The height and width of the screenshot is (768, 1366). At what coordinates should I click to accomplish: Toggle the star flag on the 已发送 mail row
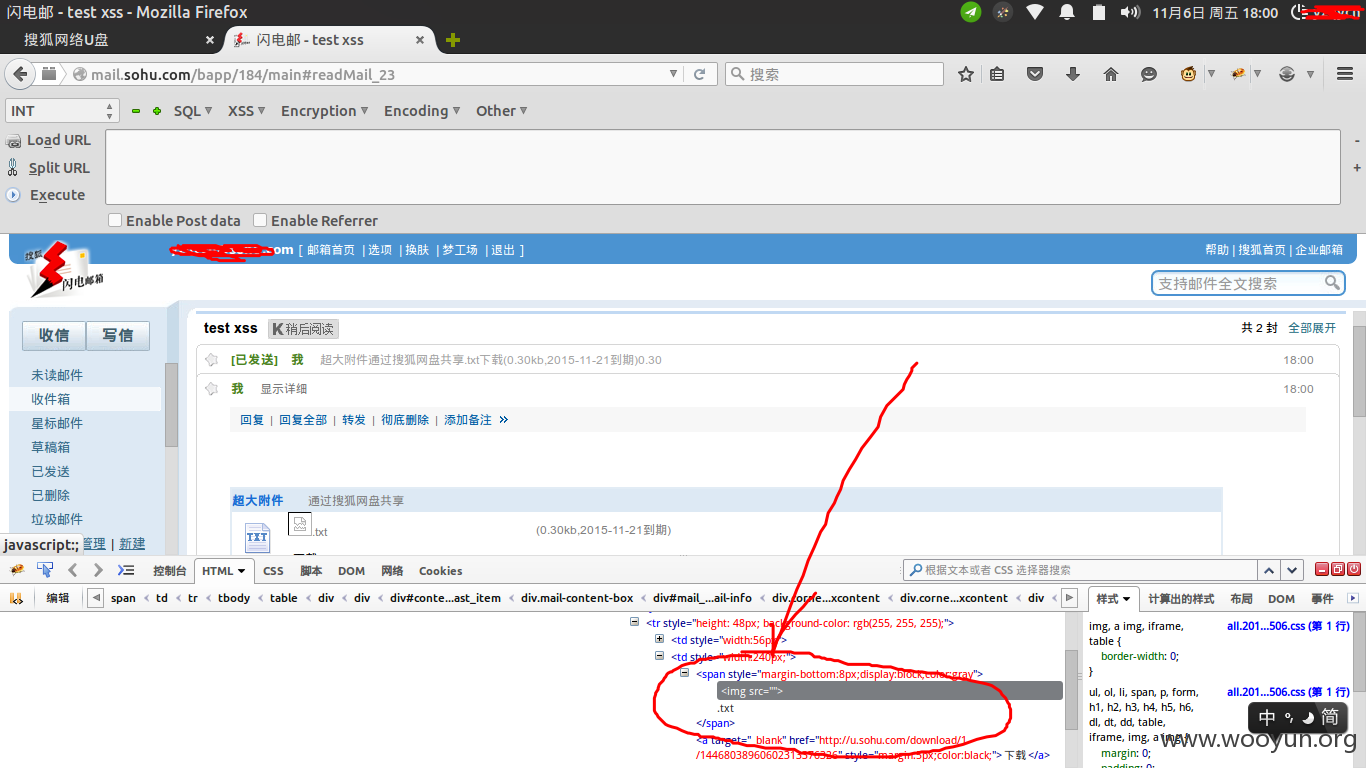click(212, 360)
